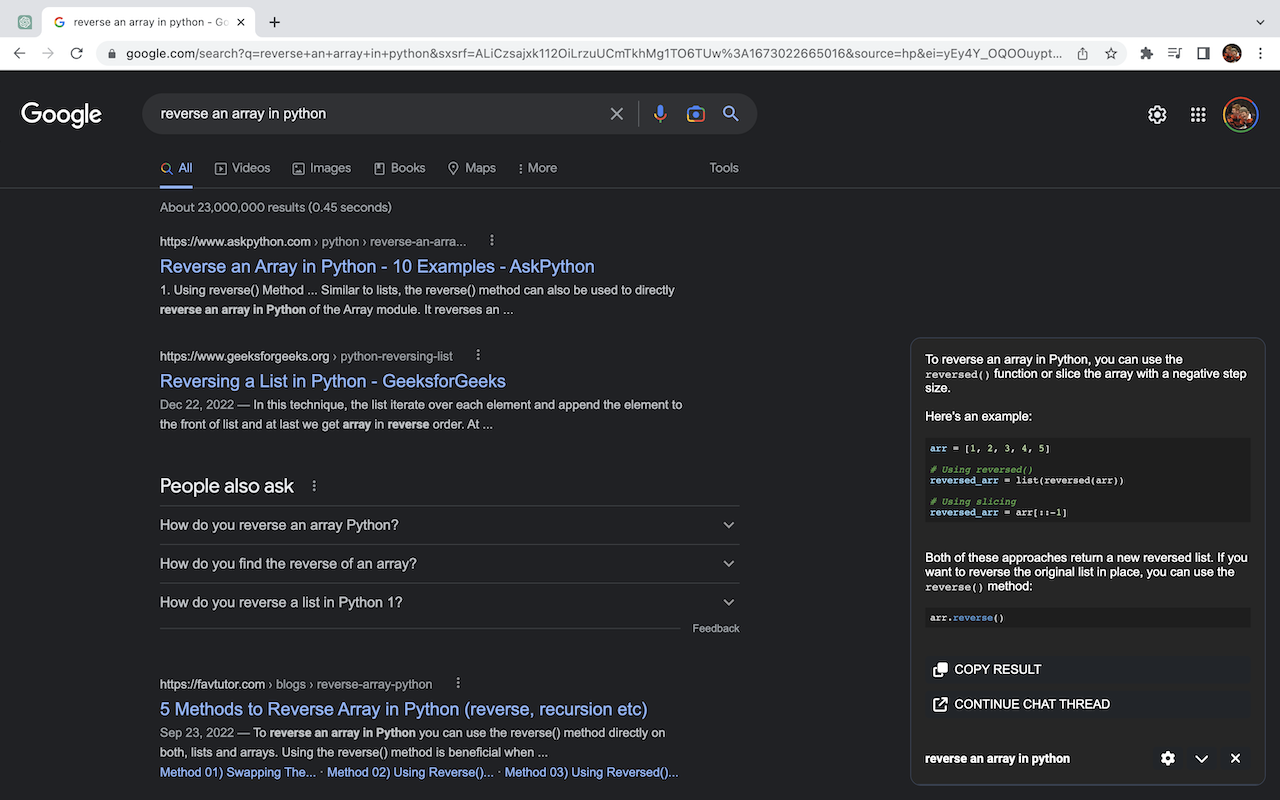Toggle browser side panel icon
1280x800 pixels.
(x=1203, y=53)
